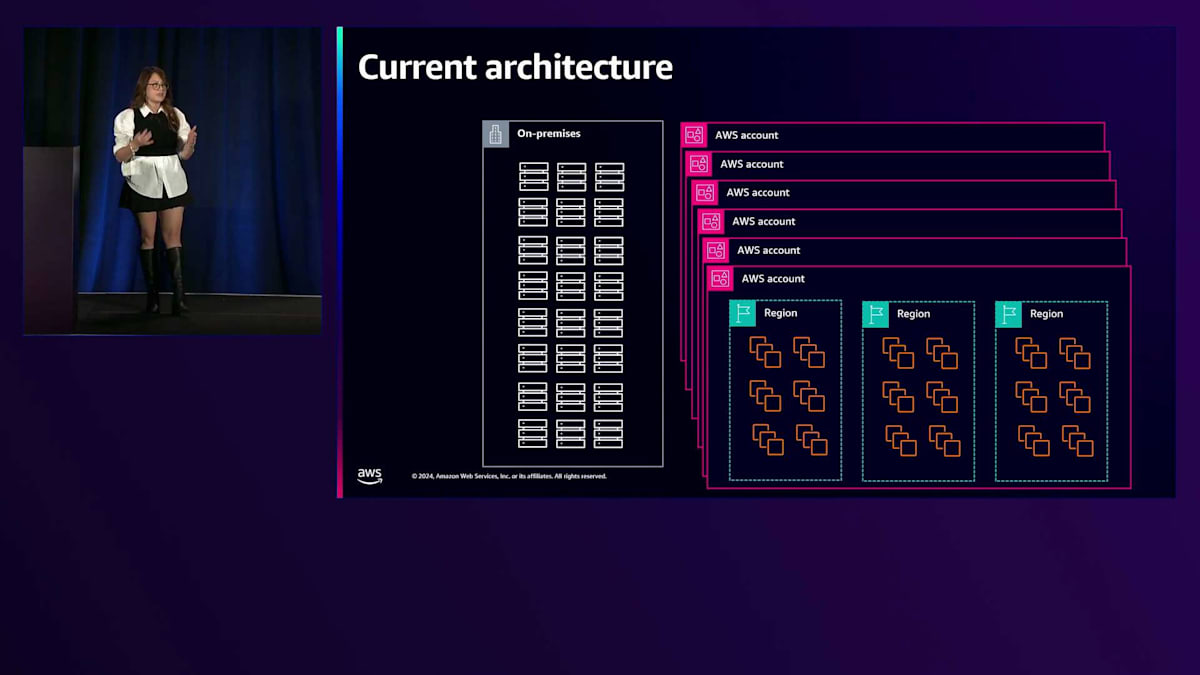The image size is (1200, 675).
Task: Click the frontmost 'AWS account' label above Regions
Action: (773, 279)
